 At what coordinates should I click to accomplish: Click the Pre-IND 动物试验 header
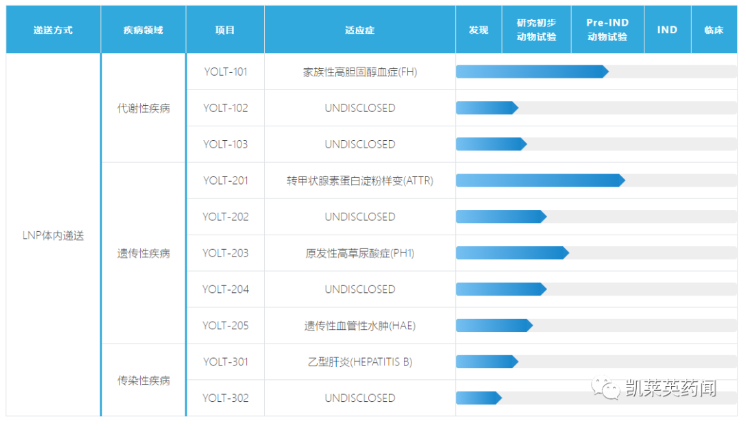608,30
